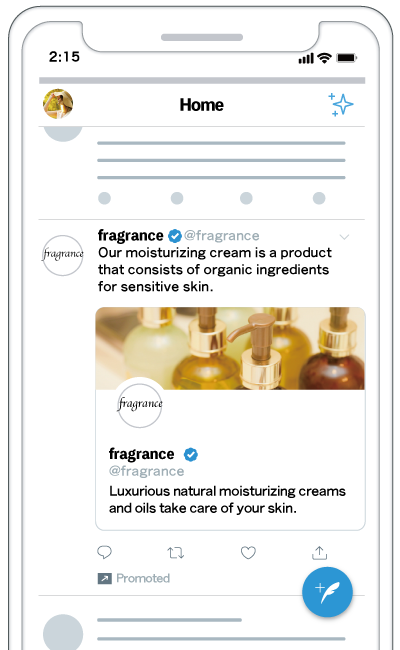
Task: Tap the fragrance name in tweet header
Action: [x=131, y=235]
